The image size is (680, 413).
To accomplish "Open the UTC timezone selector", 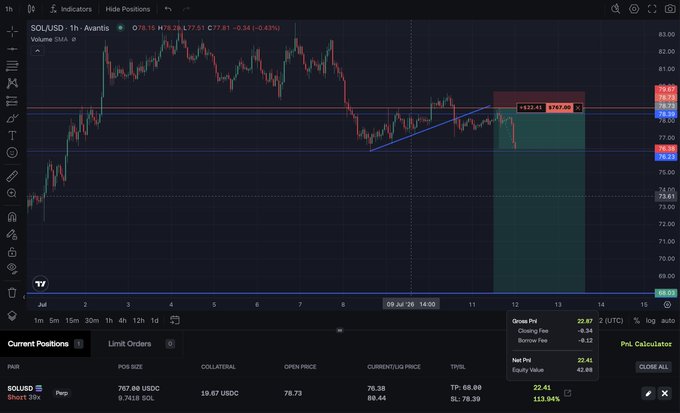I will (x=611, y=321).
